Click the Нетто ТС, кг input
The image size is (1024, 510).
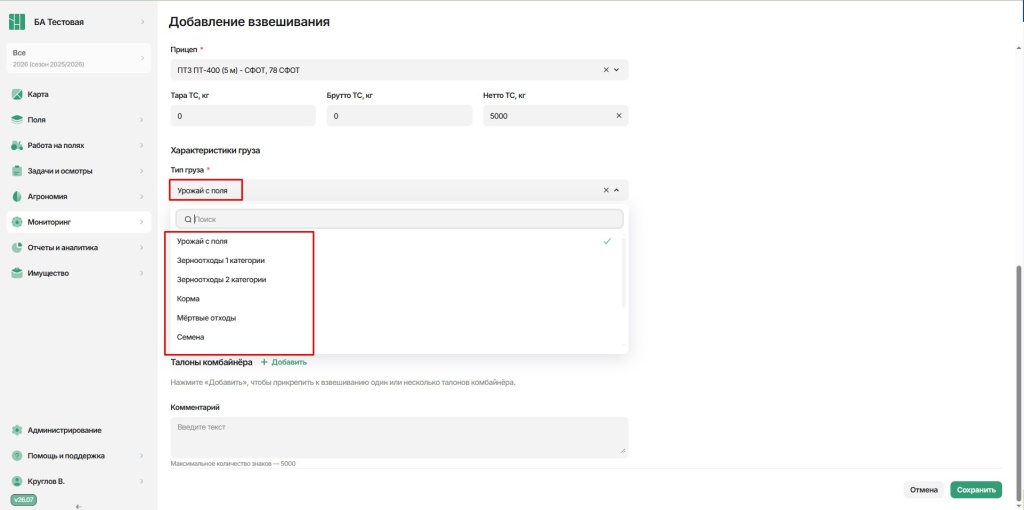pyautogui.click(x=556, y=116)
